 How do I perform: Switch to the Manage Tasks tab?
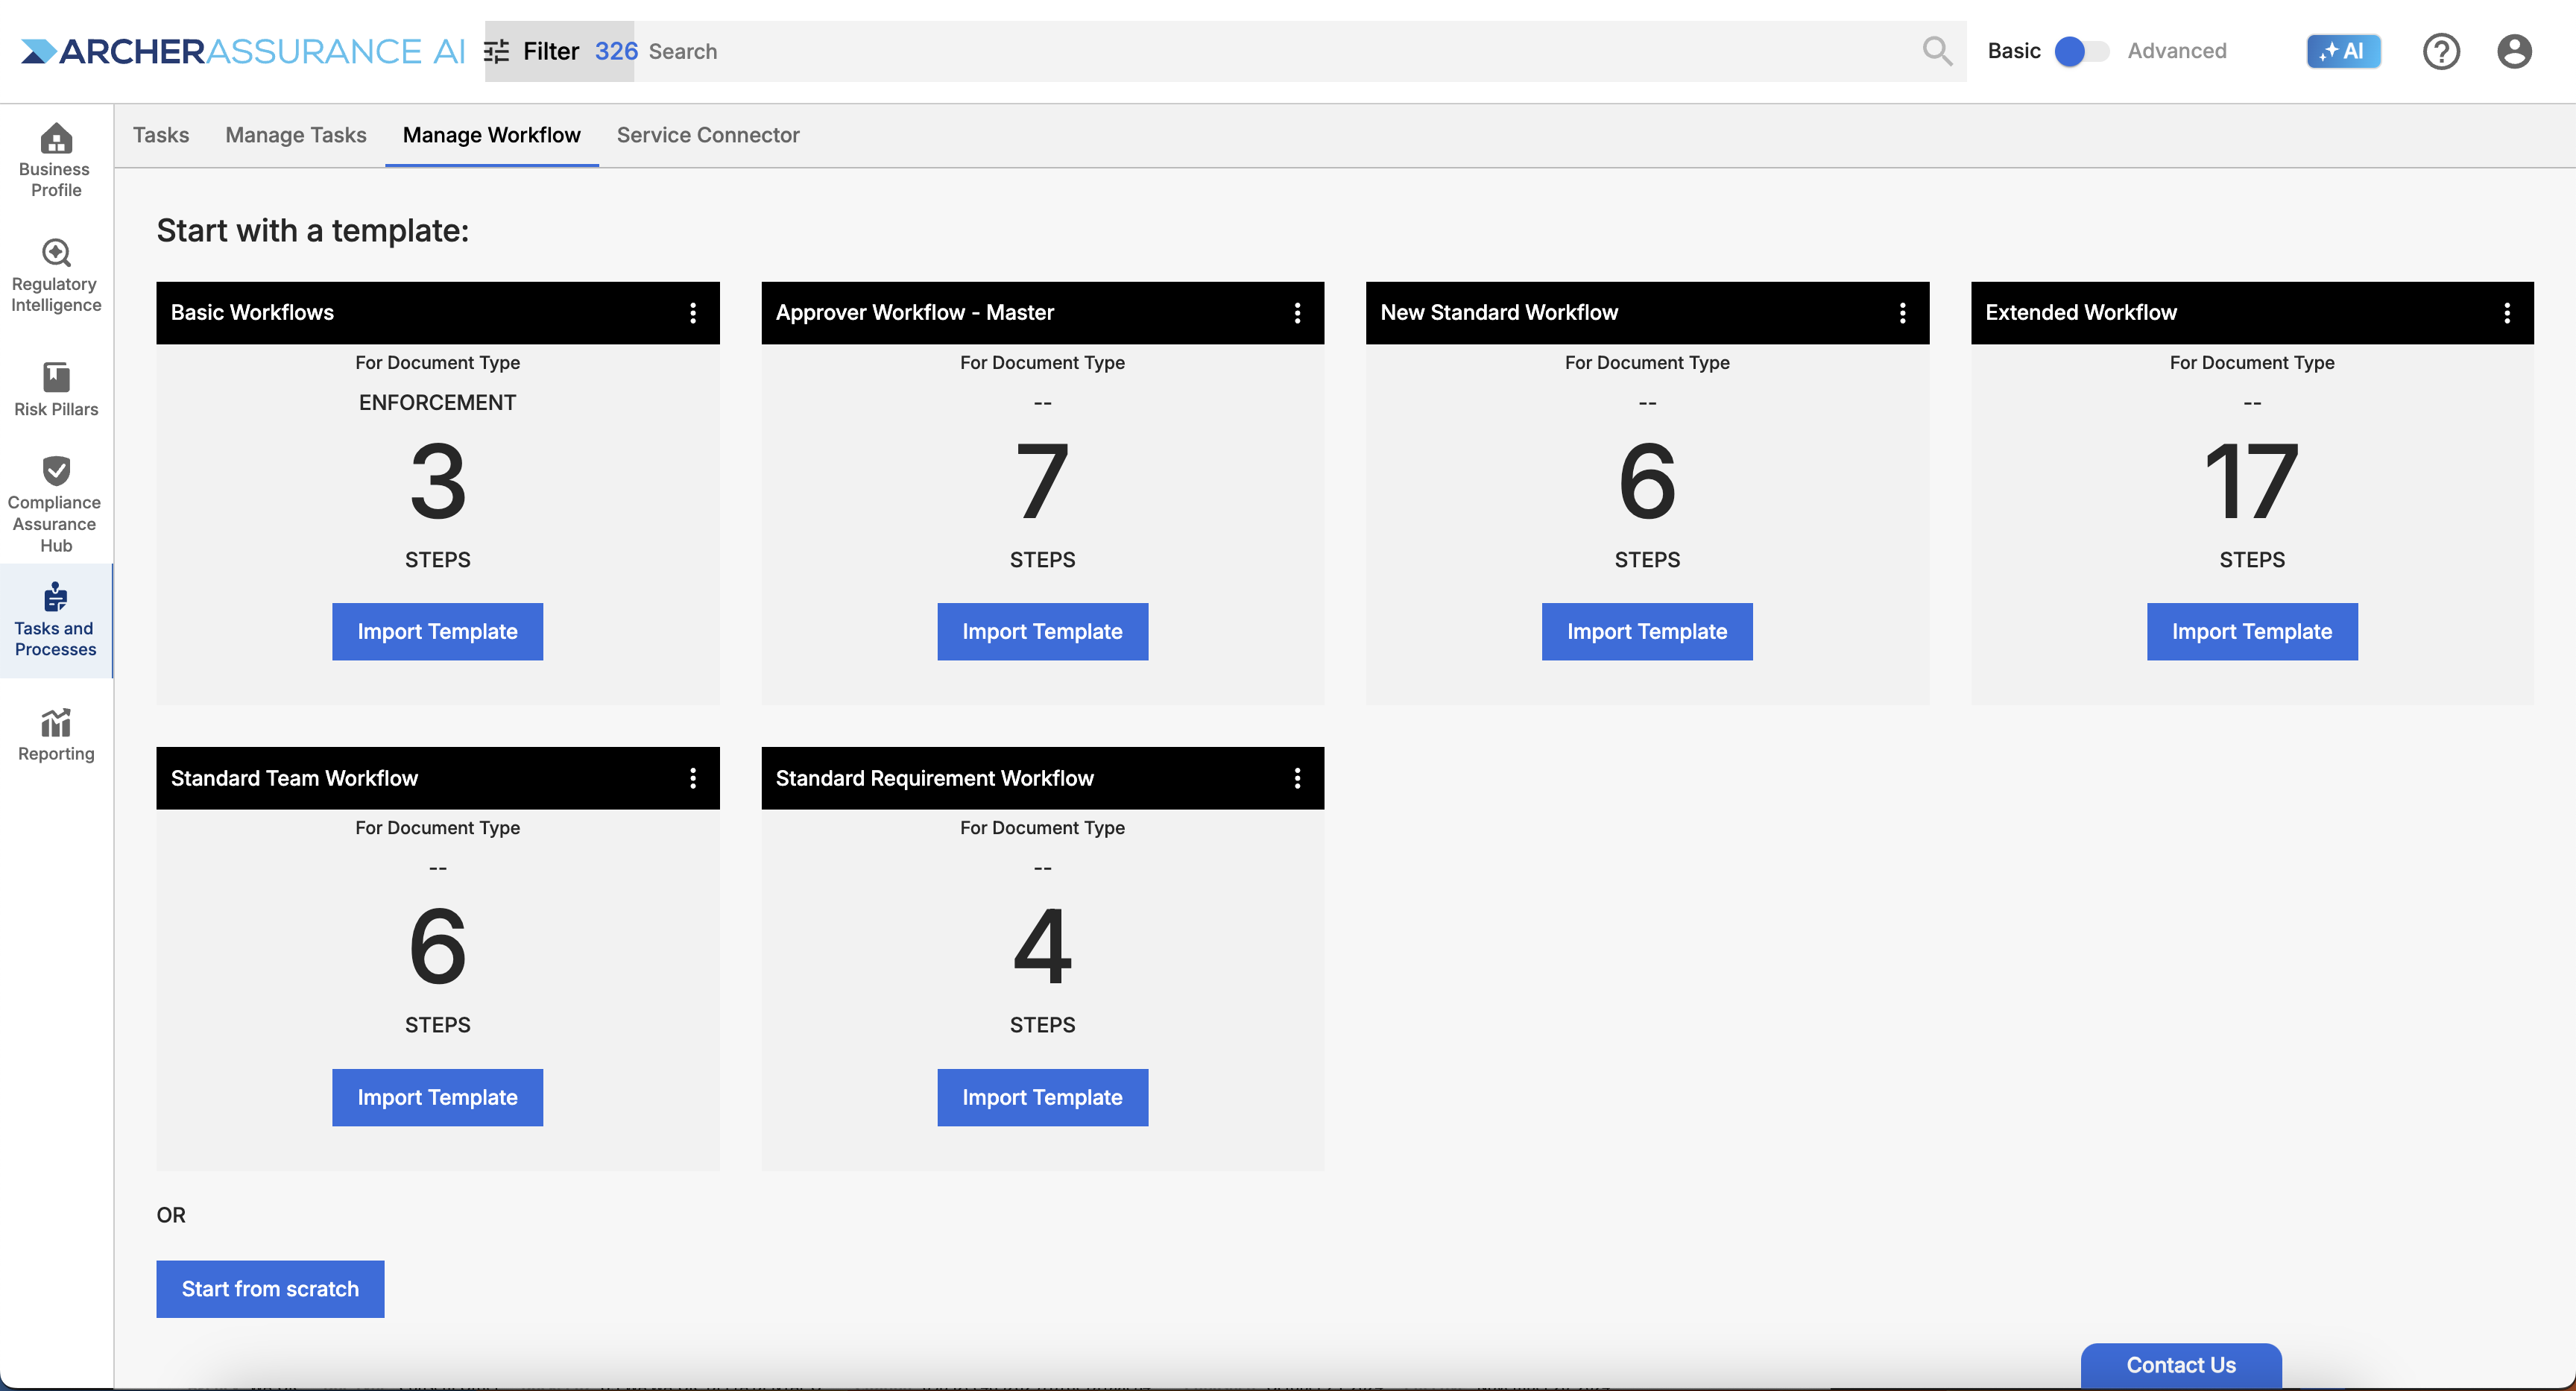click(296, 135)
